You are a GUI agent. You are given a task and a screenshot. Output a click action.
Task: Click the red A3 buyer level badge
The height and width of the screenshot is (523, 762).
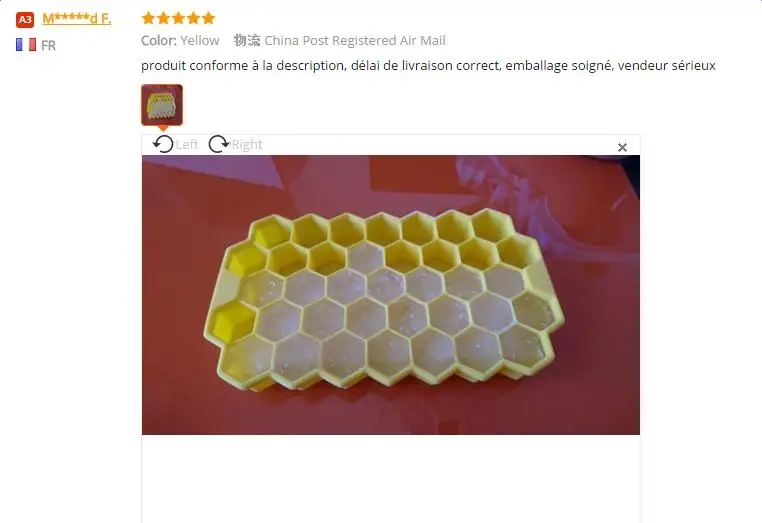(25, 19)
